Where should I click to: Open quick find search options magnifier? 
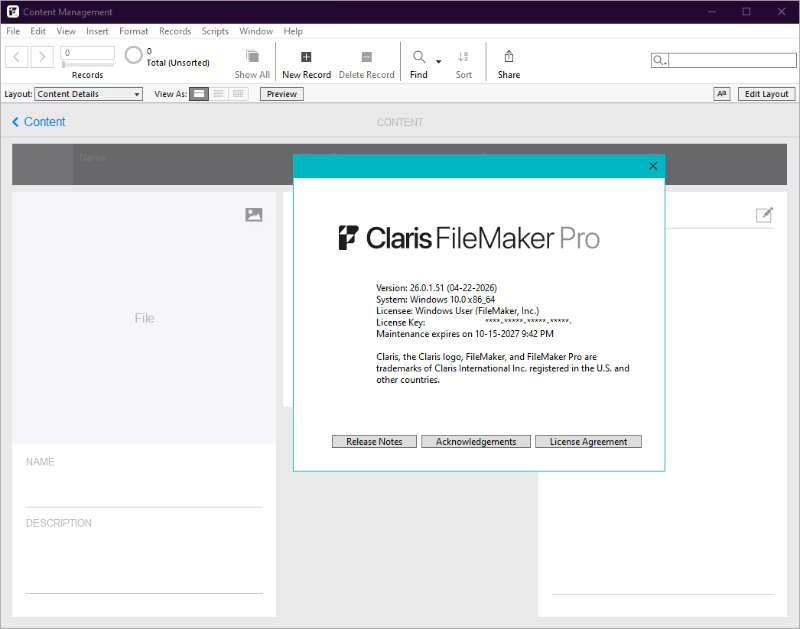pyautogui.click(x=659, y=61)
